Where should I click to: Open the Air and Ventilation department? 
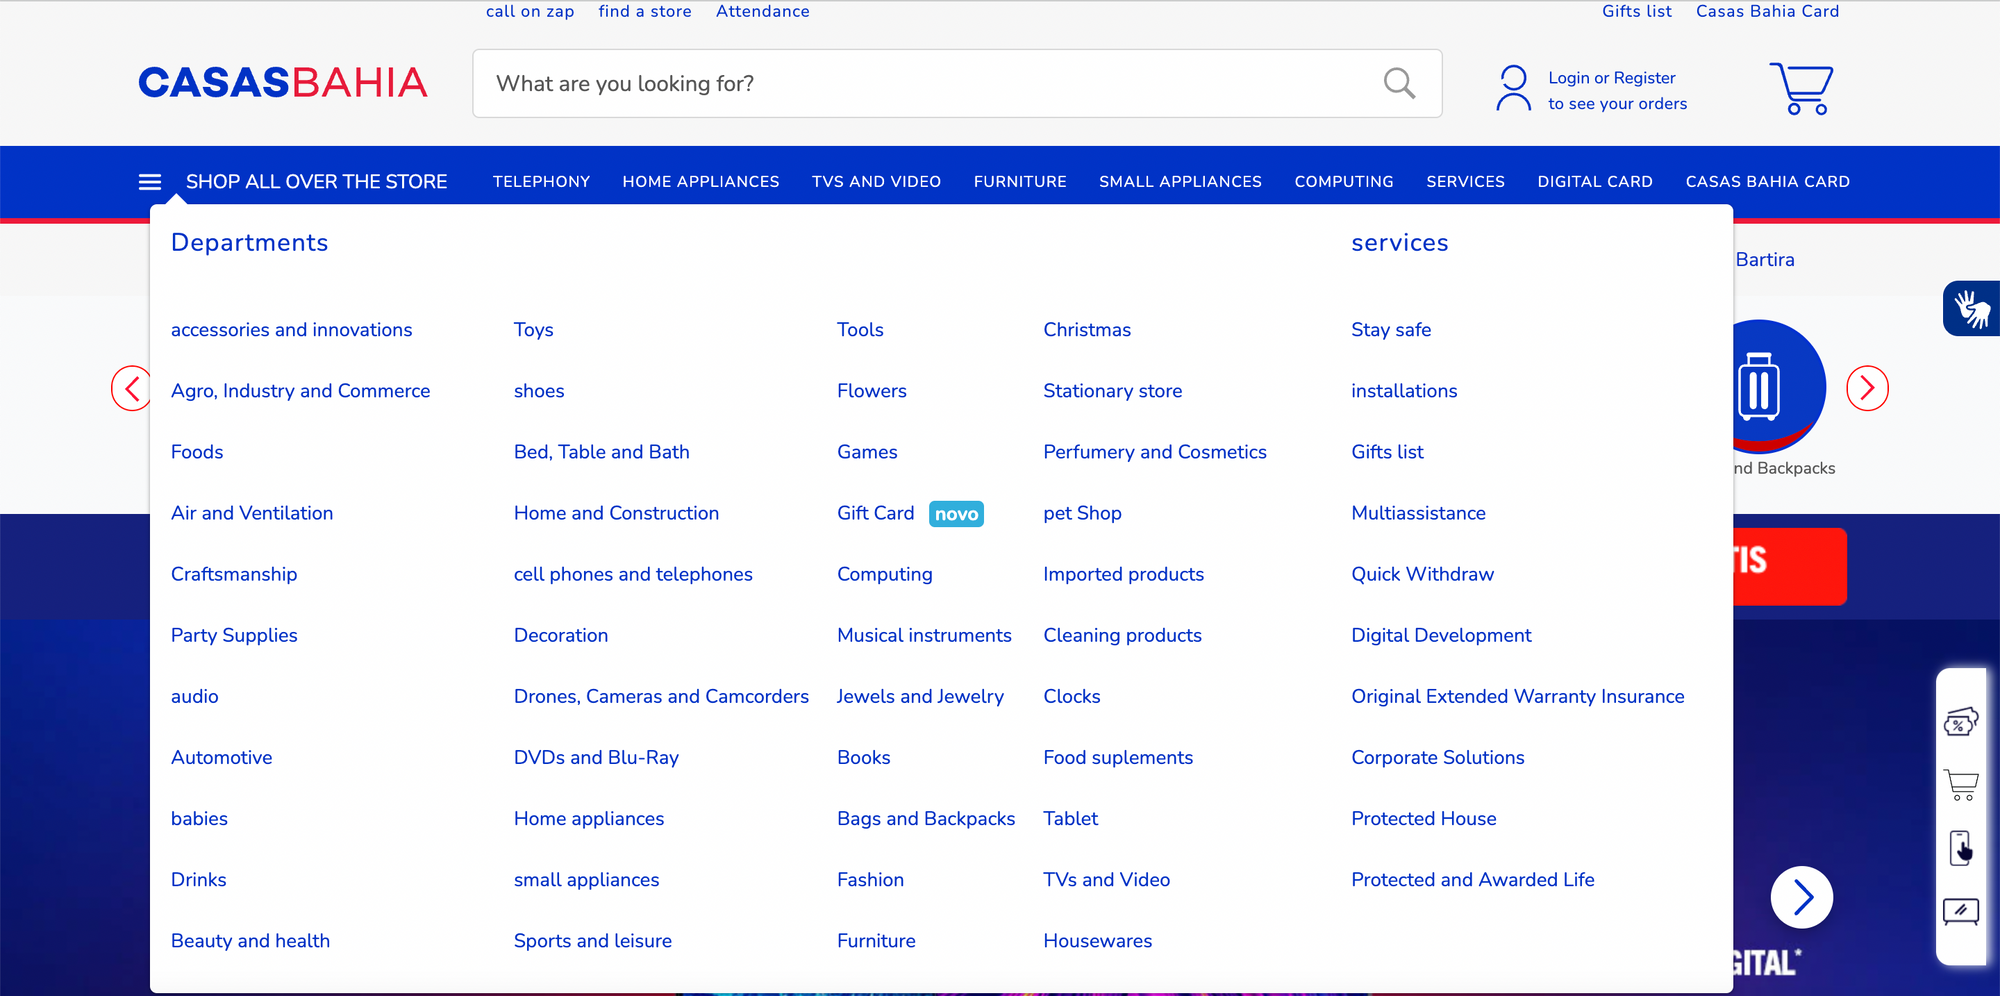click(x=252, y=513)
